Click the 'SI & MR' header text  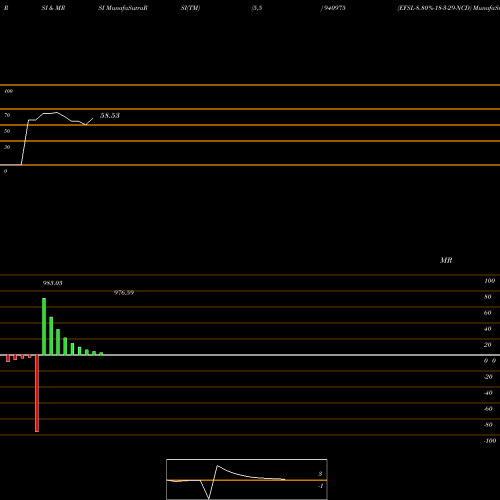click(x=53, y=8)
